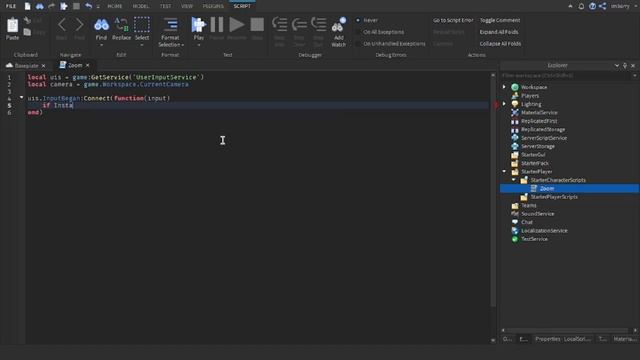Click the Undo arrow in quick access bar
This screenshot has height=360, width=640.
click(x=89, y=6)
